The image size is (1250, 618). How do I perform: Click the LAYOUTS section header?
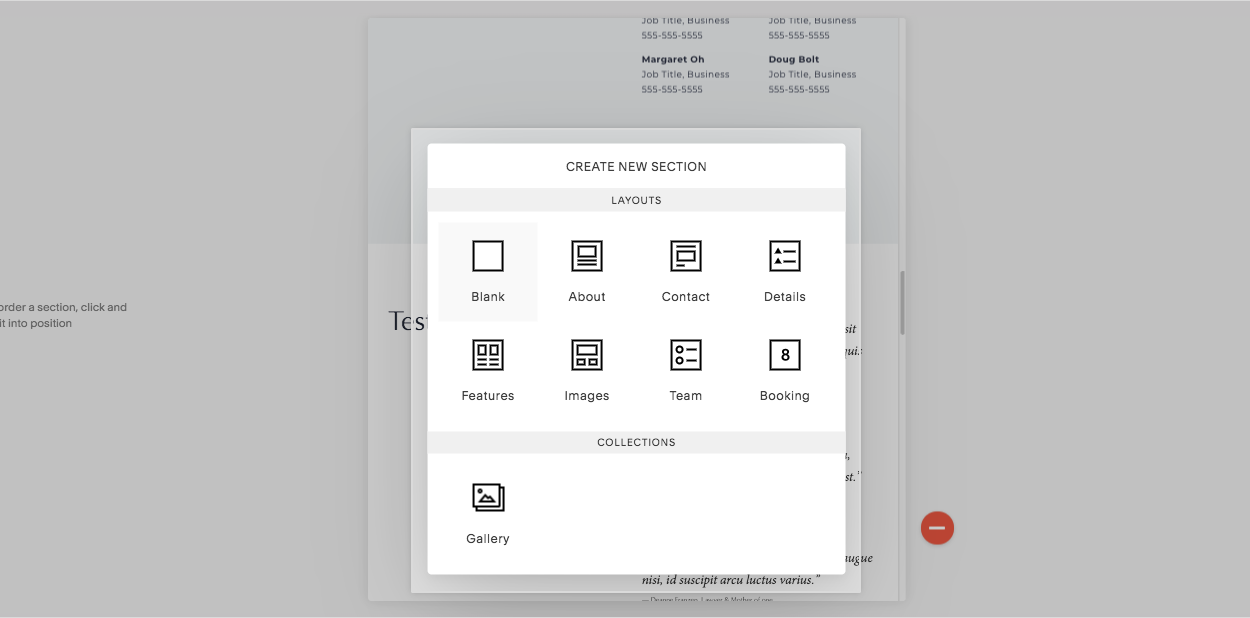tap(636, 200)
